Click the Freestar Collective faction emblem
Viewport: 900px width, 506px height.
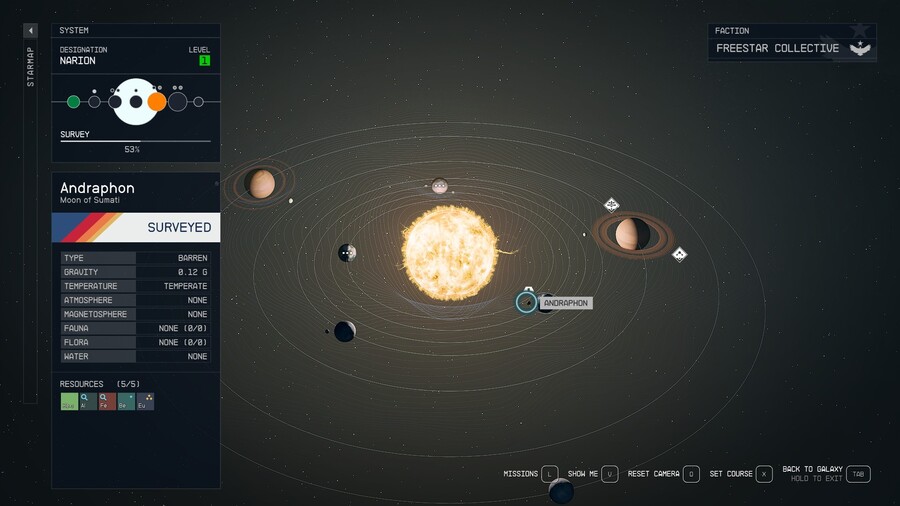click(x=860, y=48)
